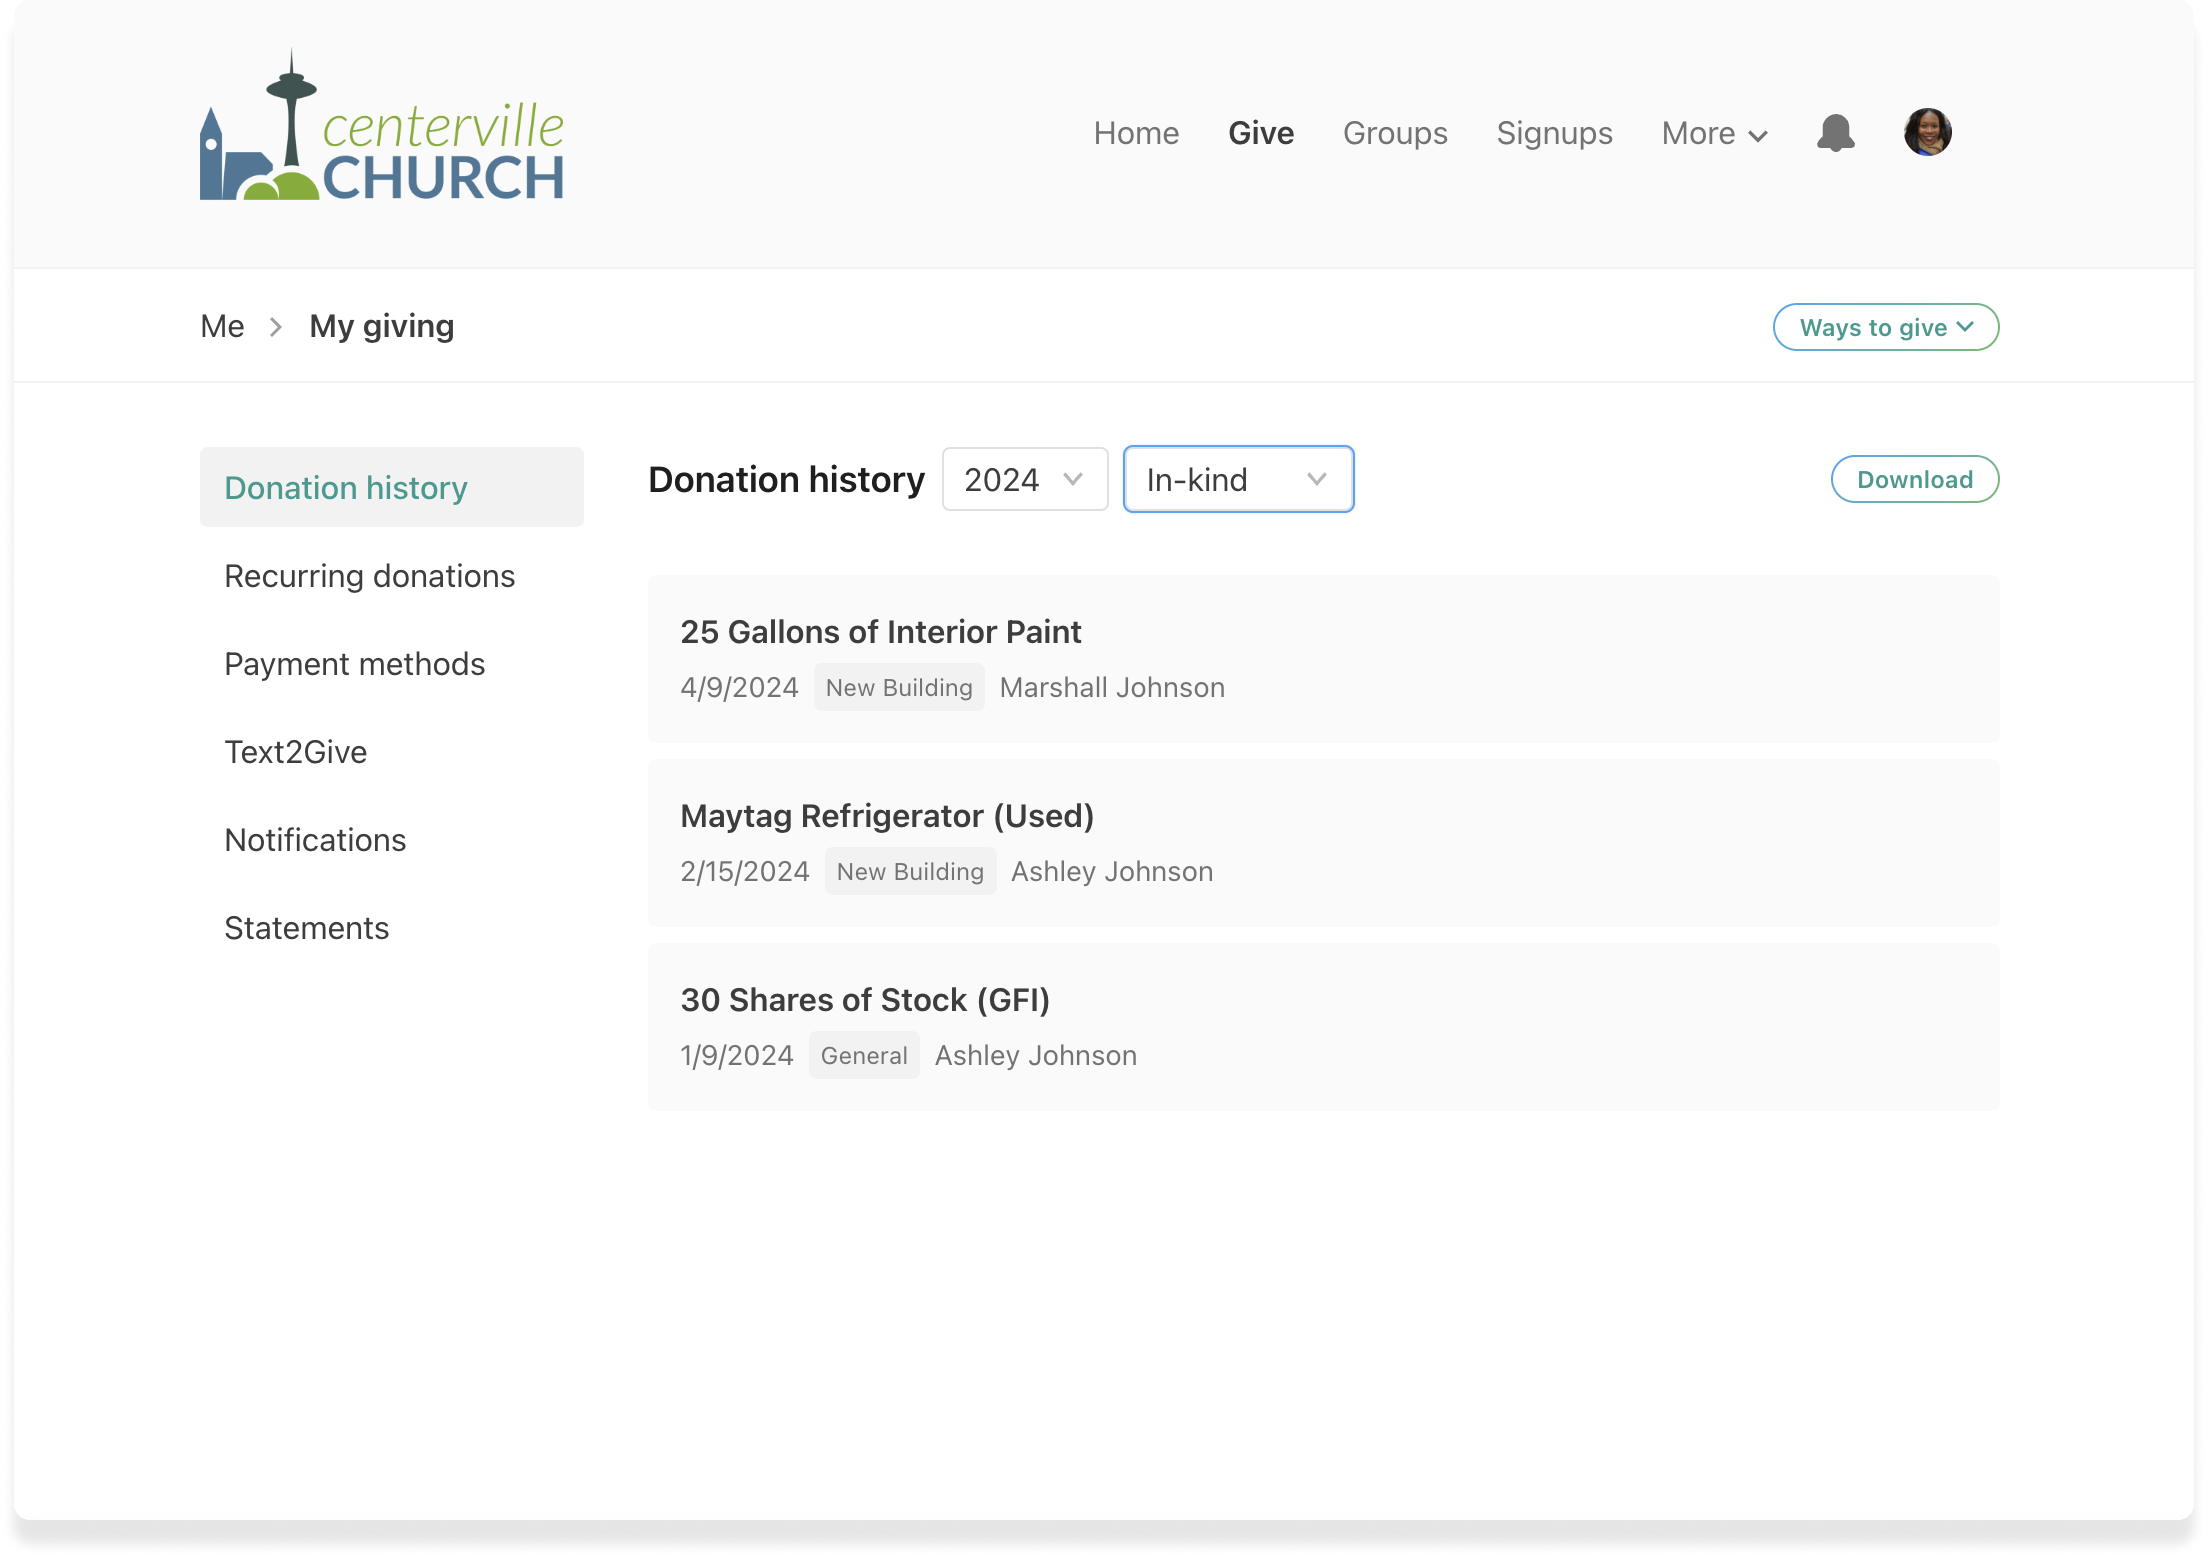
Task: Open Payment methods in sidebar
Action: click(x=354, y=665)
